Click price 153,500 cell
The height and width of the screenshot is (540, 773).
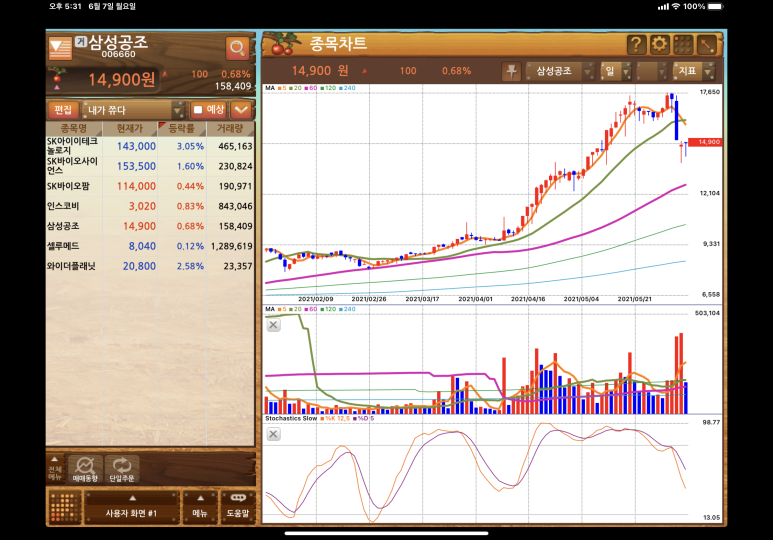[136, 166]
